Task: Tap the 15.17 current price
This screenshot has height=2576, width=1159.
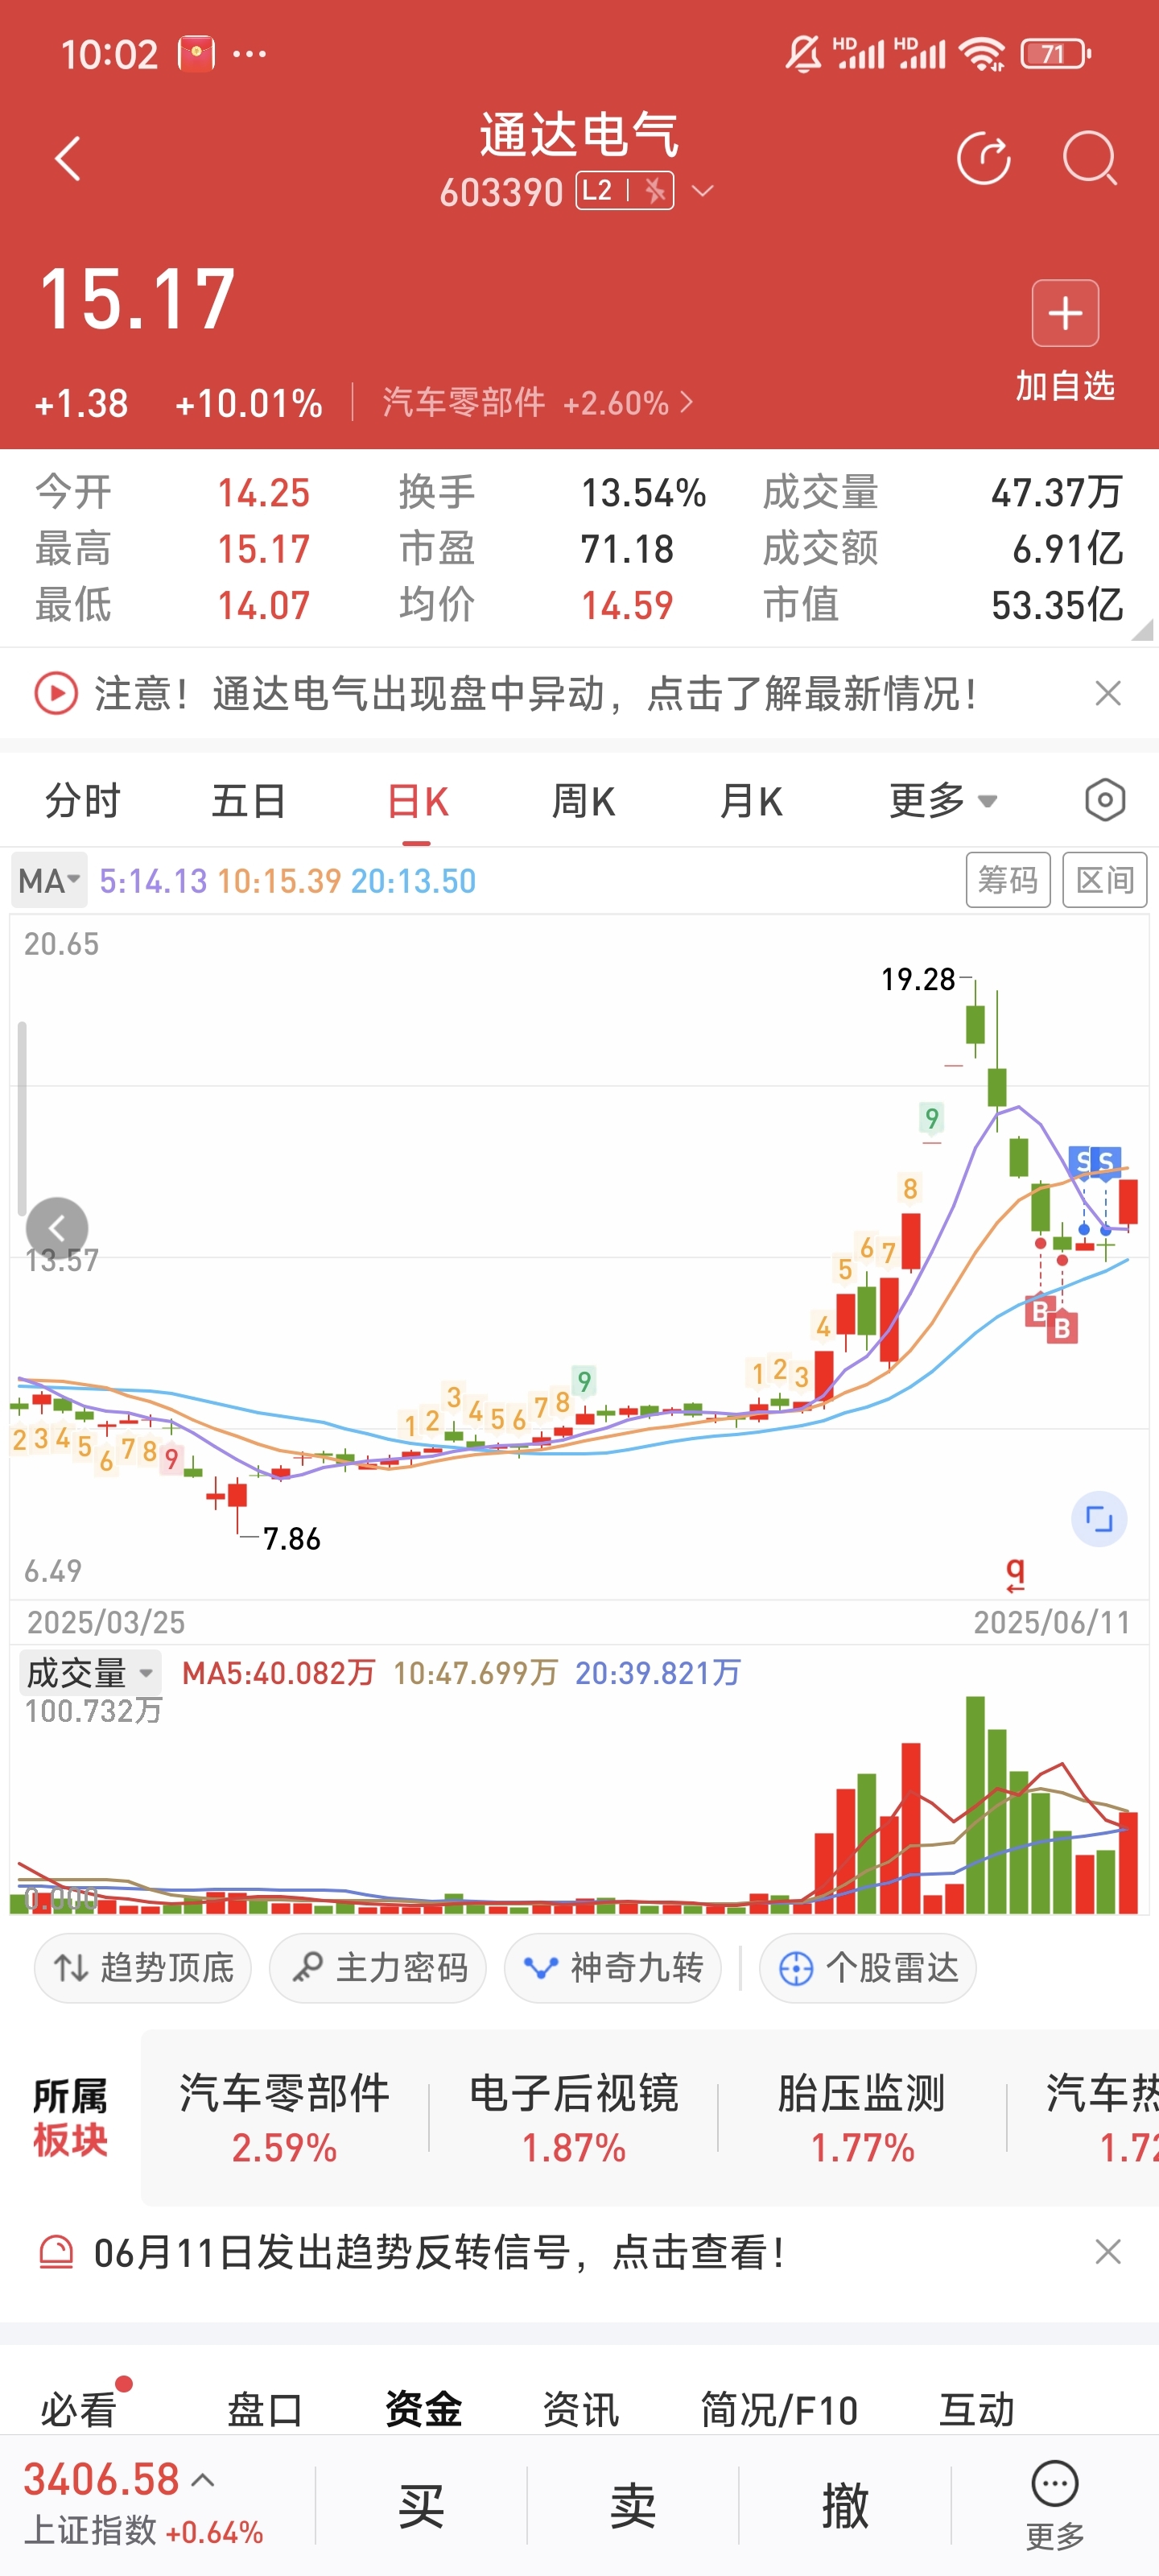Action: pos(137,298)
